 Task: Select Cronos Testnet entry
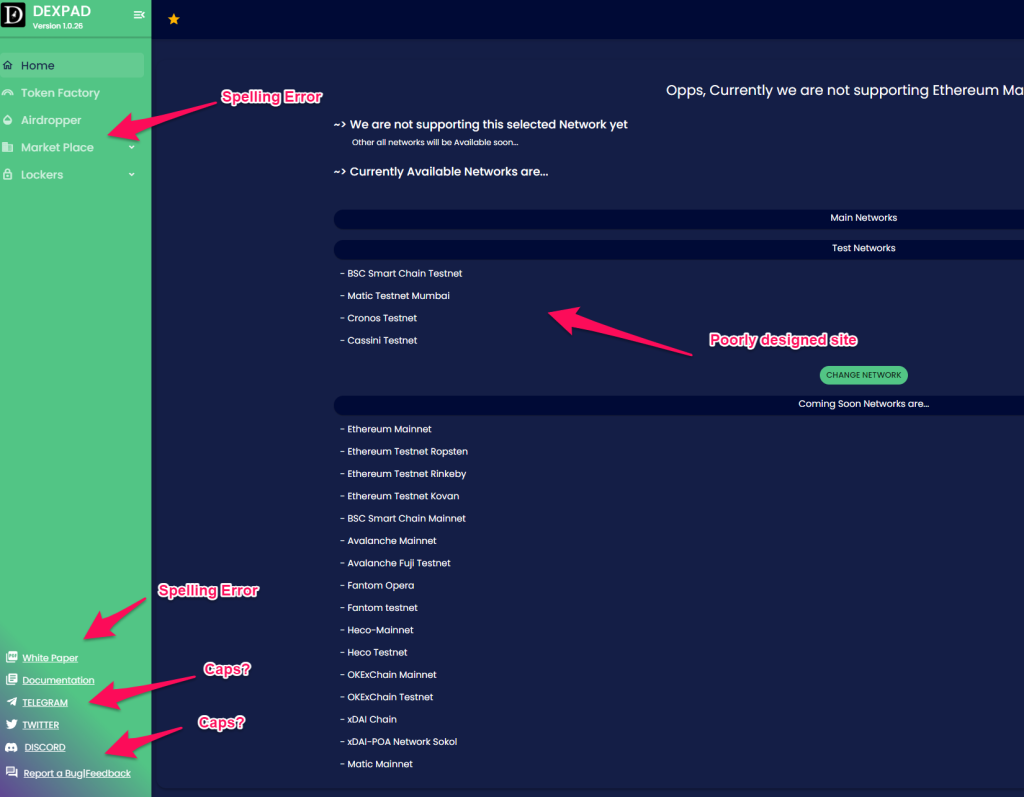point(379,318)
